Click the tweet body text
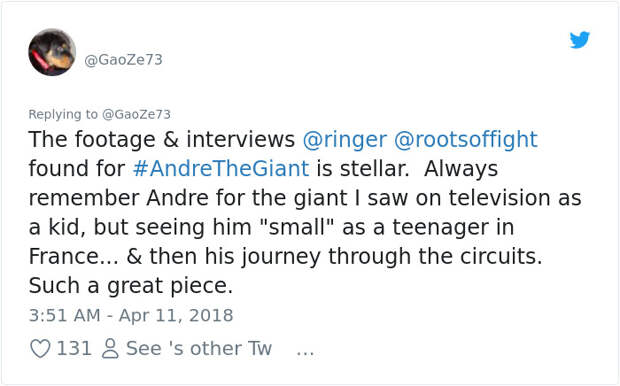 (x=305, y=212)
